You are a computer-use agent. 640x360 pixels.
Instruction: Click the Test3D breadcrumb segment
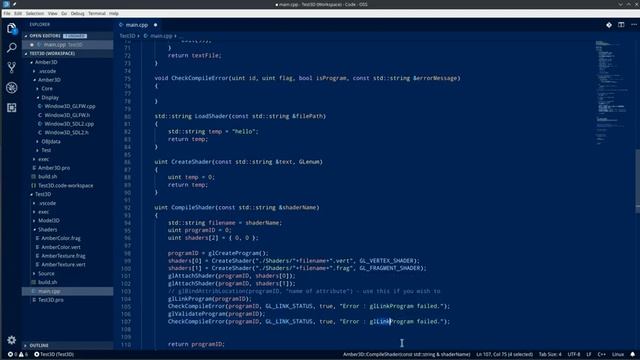pos(127,36)
